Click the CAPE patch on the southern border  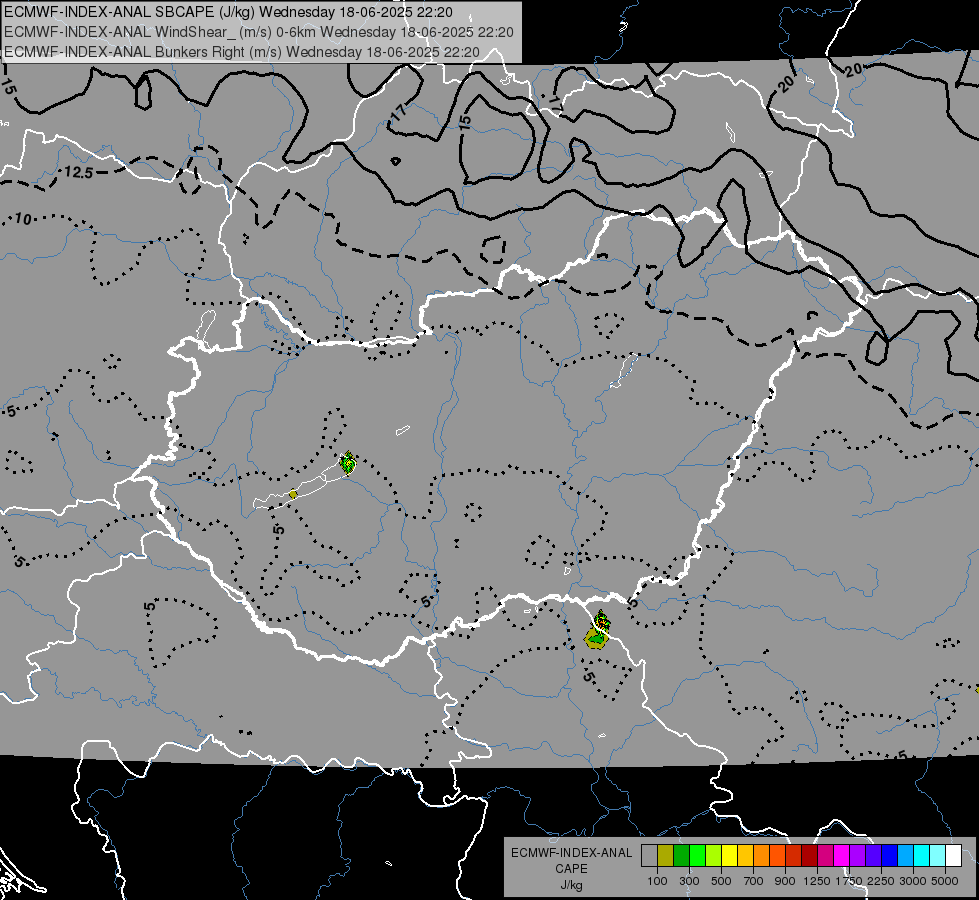pos(598,631)
